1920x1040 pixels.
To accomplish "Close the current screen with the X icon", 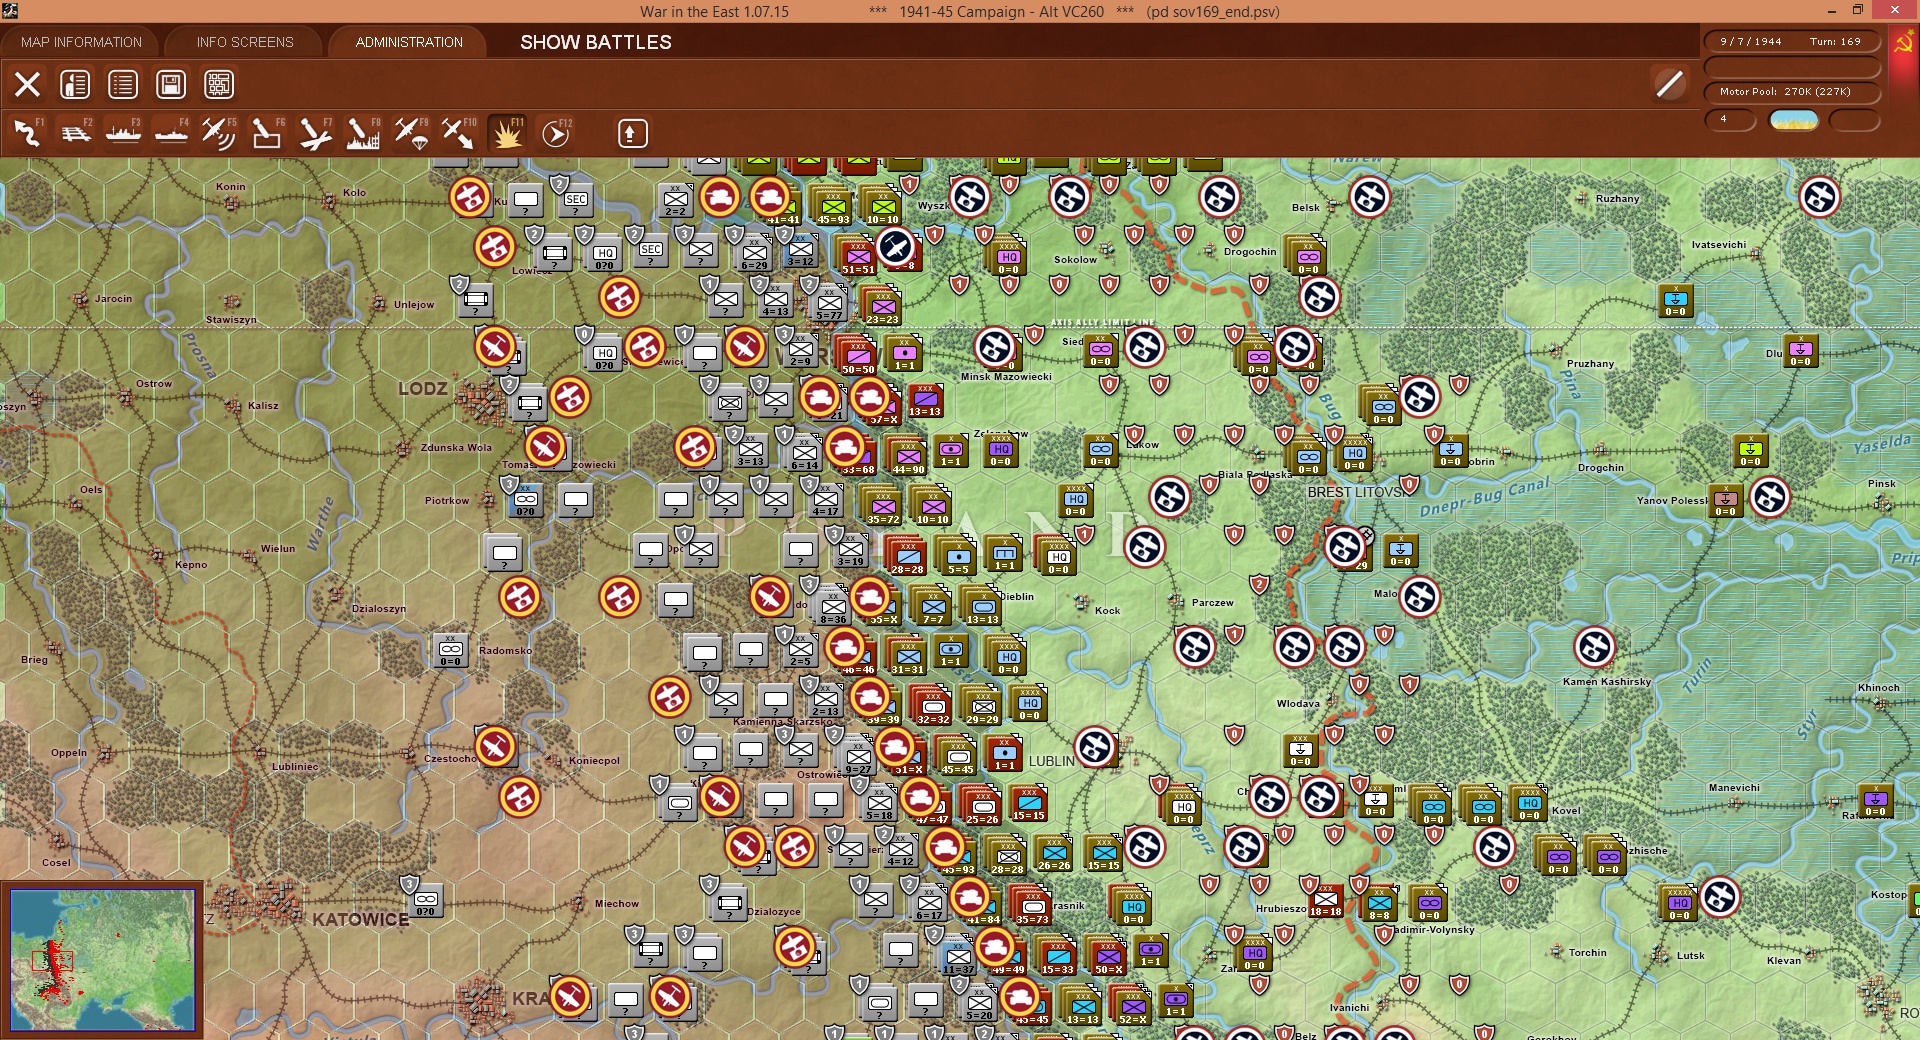I will [27, 84].
